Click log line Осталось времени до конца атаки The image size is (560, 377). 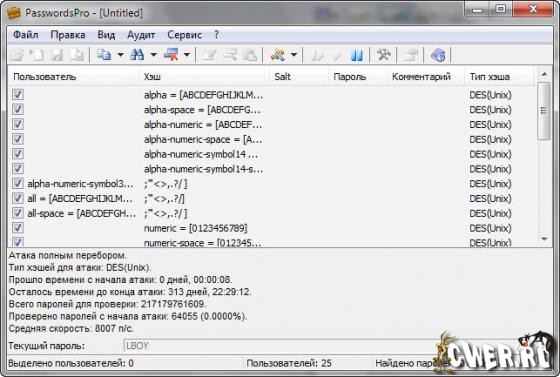coord(130,292)
